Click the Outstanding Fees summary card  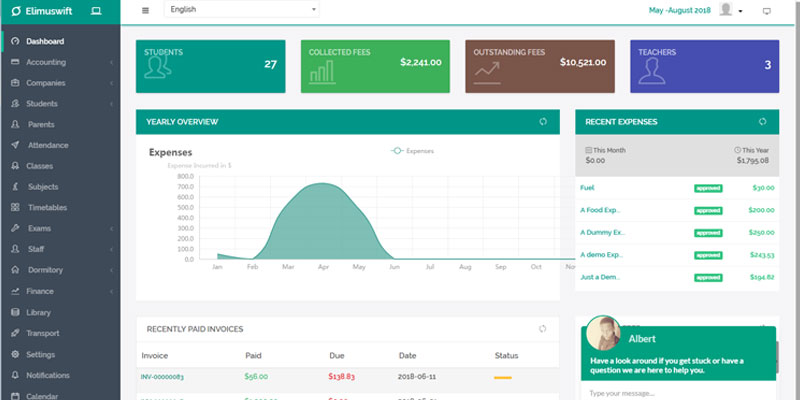[539, 67]
